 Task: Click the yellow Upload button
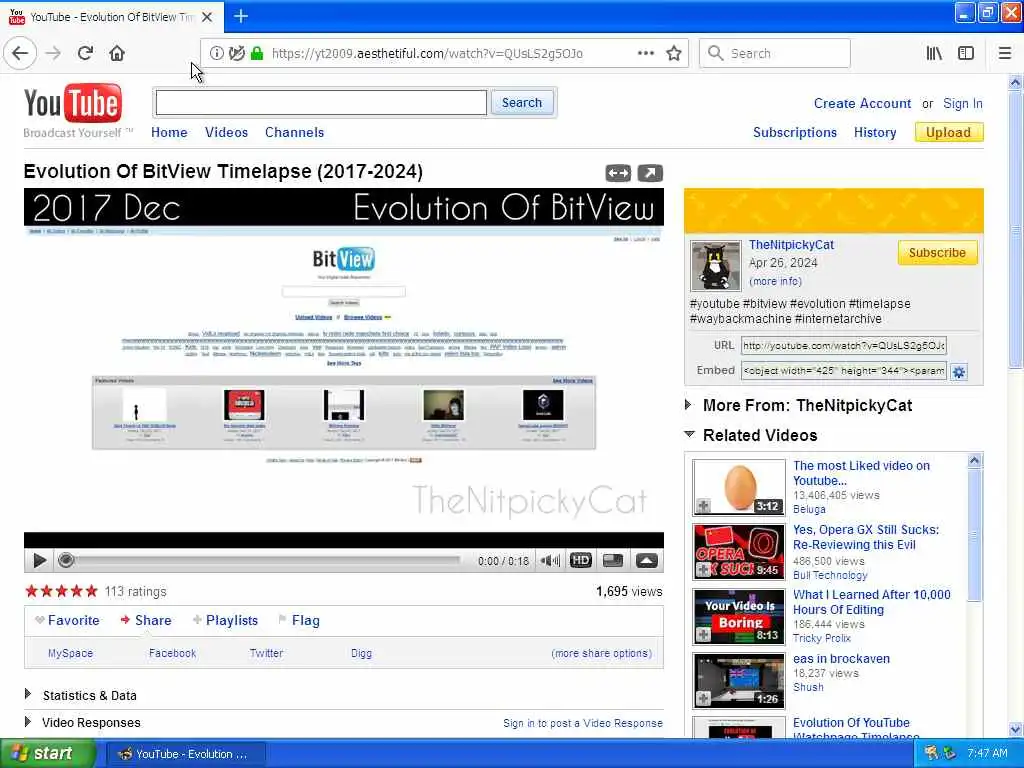point(948,133)
